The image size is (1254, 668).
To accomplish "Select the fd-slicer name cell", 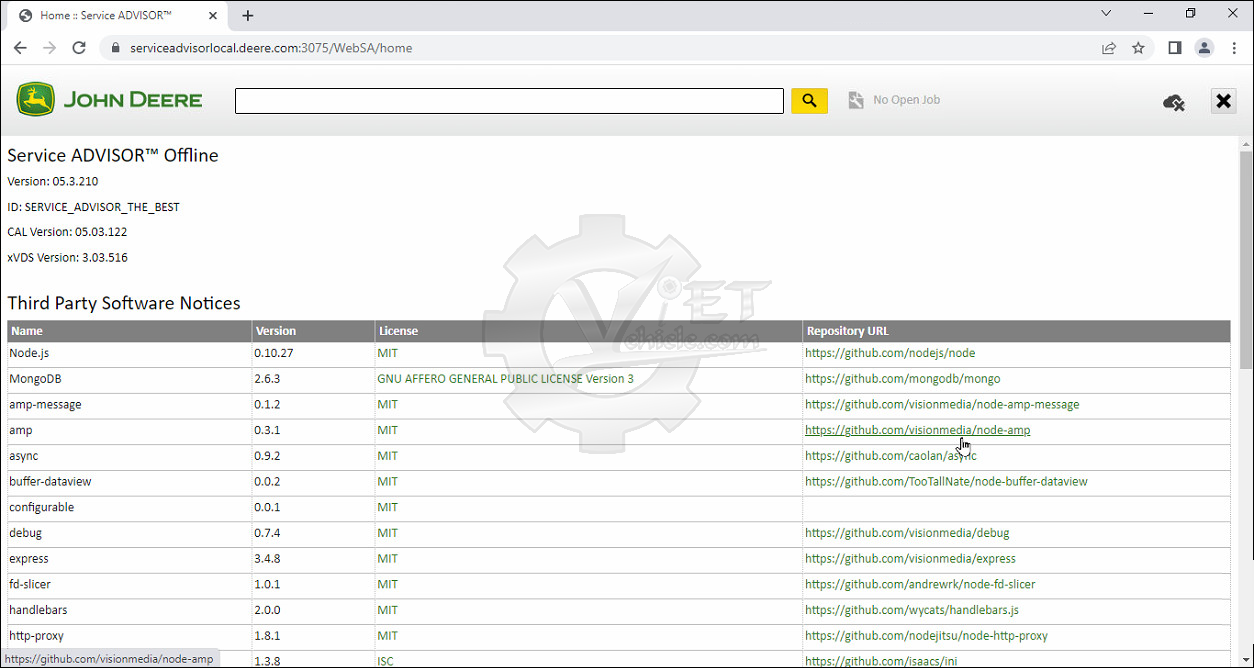I will [130, 584].
